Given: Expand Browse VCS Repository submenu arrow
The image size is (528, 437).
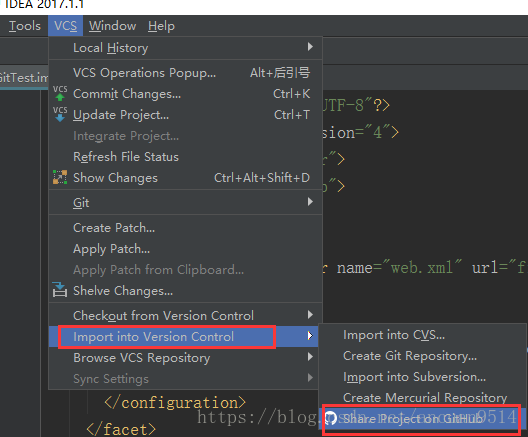Looking at the screenshot, I should point(310,357).
